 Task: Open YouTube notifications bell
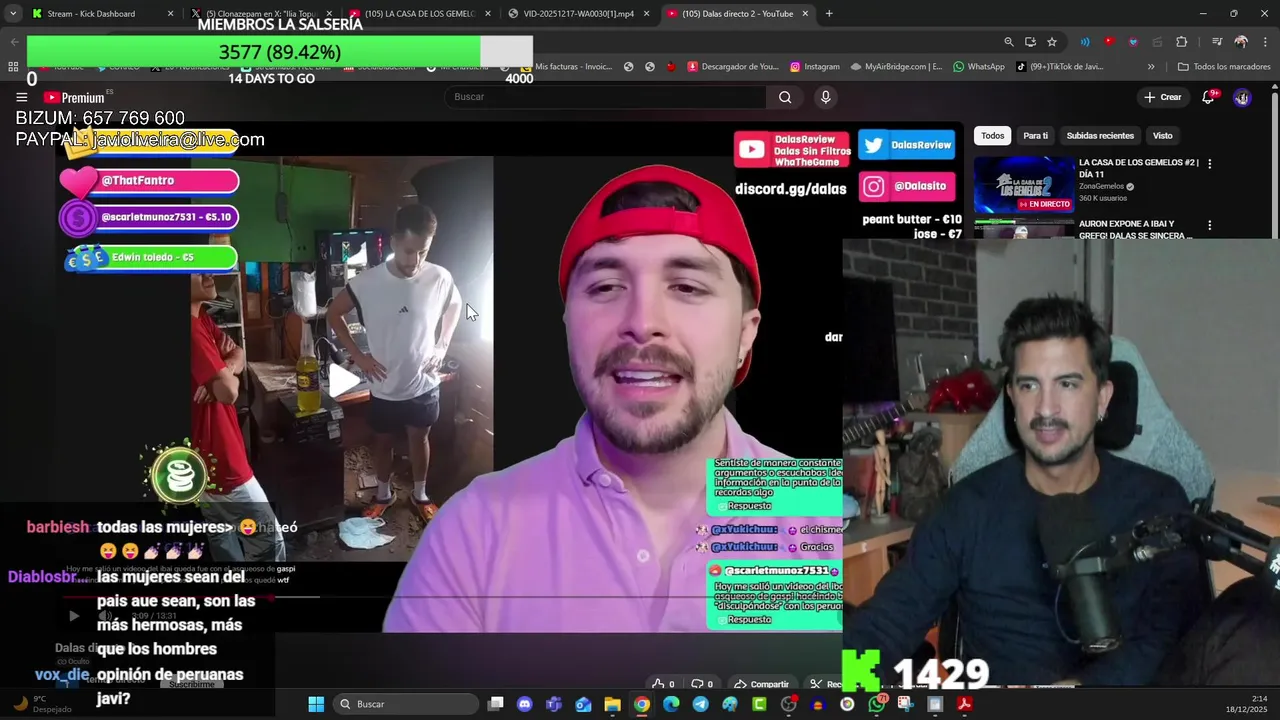pyautogui.click(x=1208, y=97)
